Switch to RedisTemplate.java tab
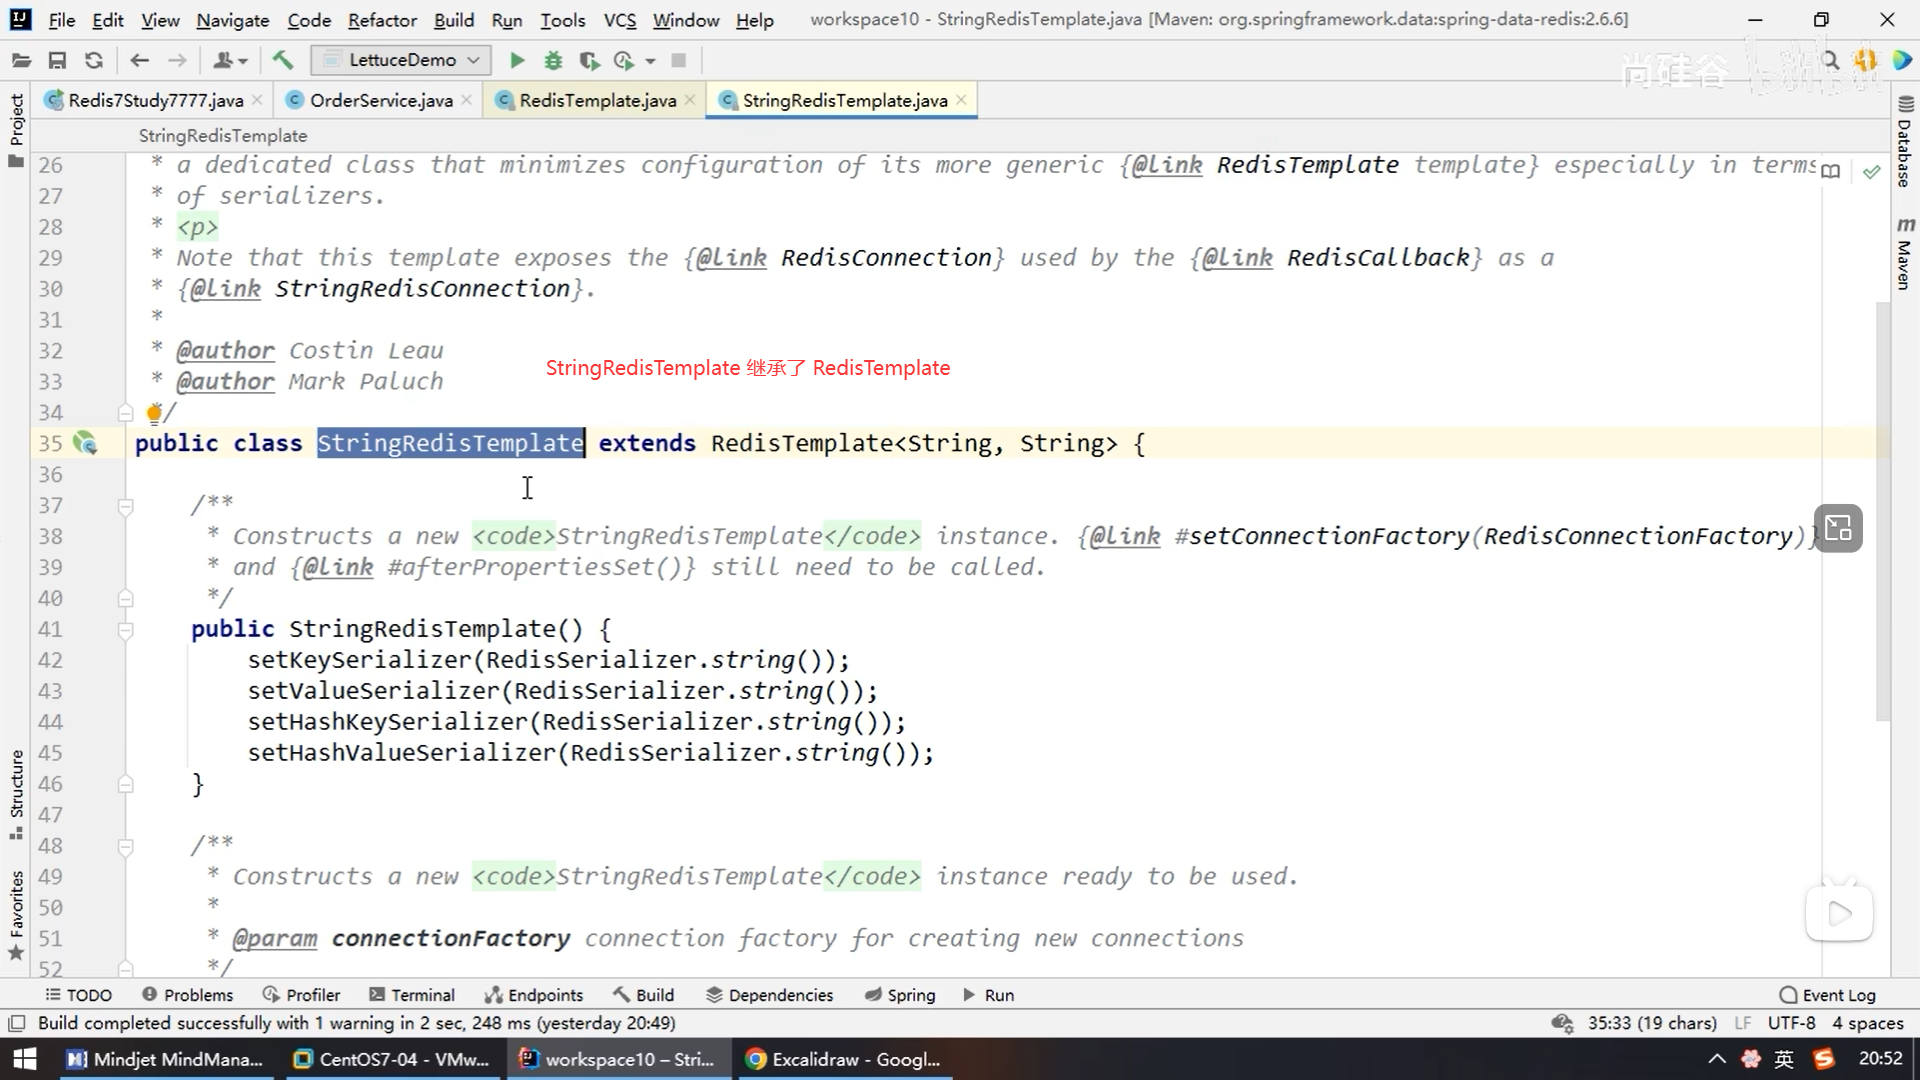Viewport: 1920px width, 1080px height. [x=596, y=100]
